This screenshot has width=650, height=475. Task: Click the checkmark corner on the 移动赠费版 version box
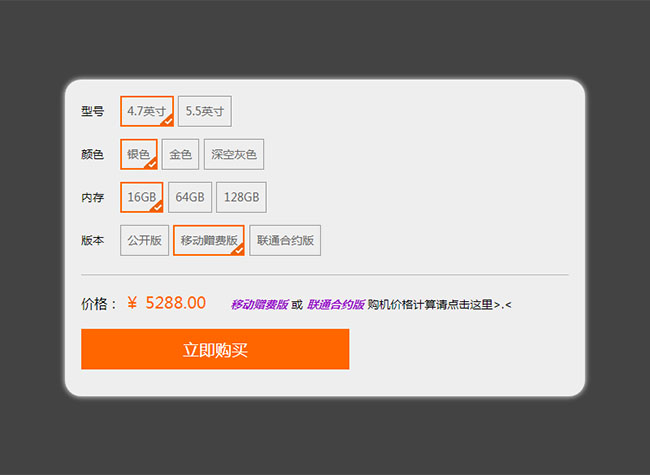click(238, 250)
